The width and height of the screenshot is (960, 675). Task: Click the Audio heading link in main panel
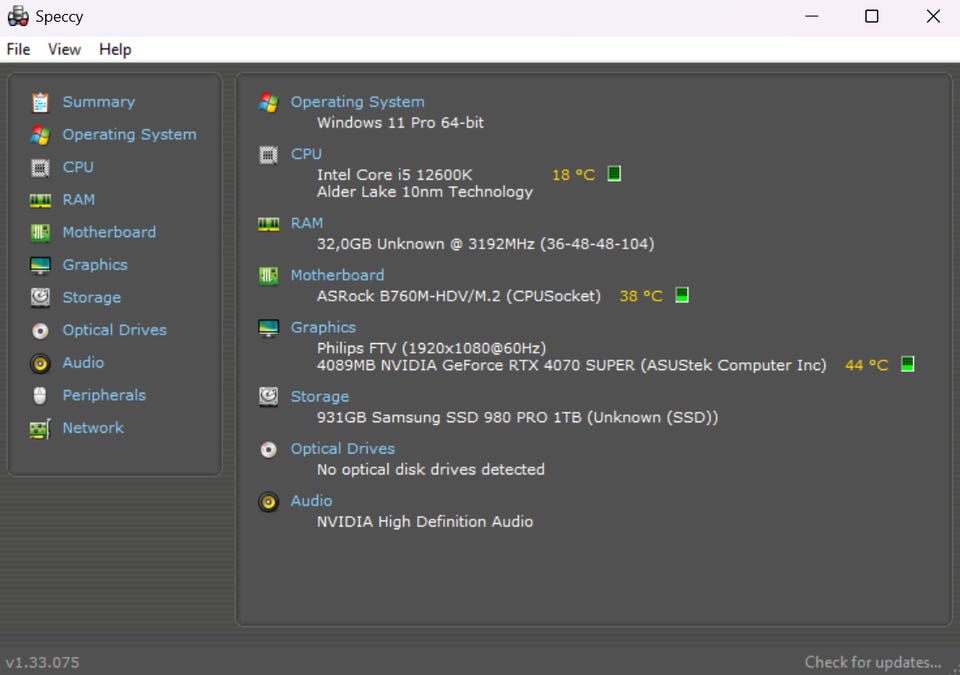click(x=311, y=500)
